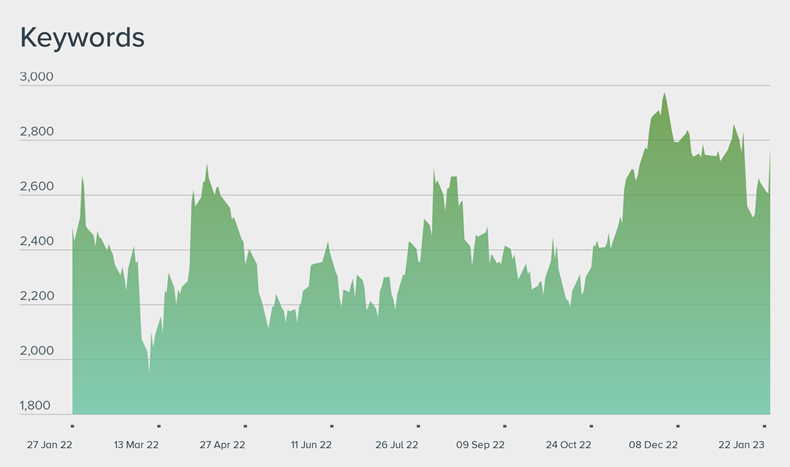Click the 2,000 y-axis label

pyautogui.click(x=37, y=352)
